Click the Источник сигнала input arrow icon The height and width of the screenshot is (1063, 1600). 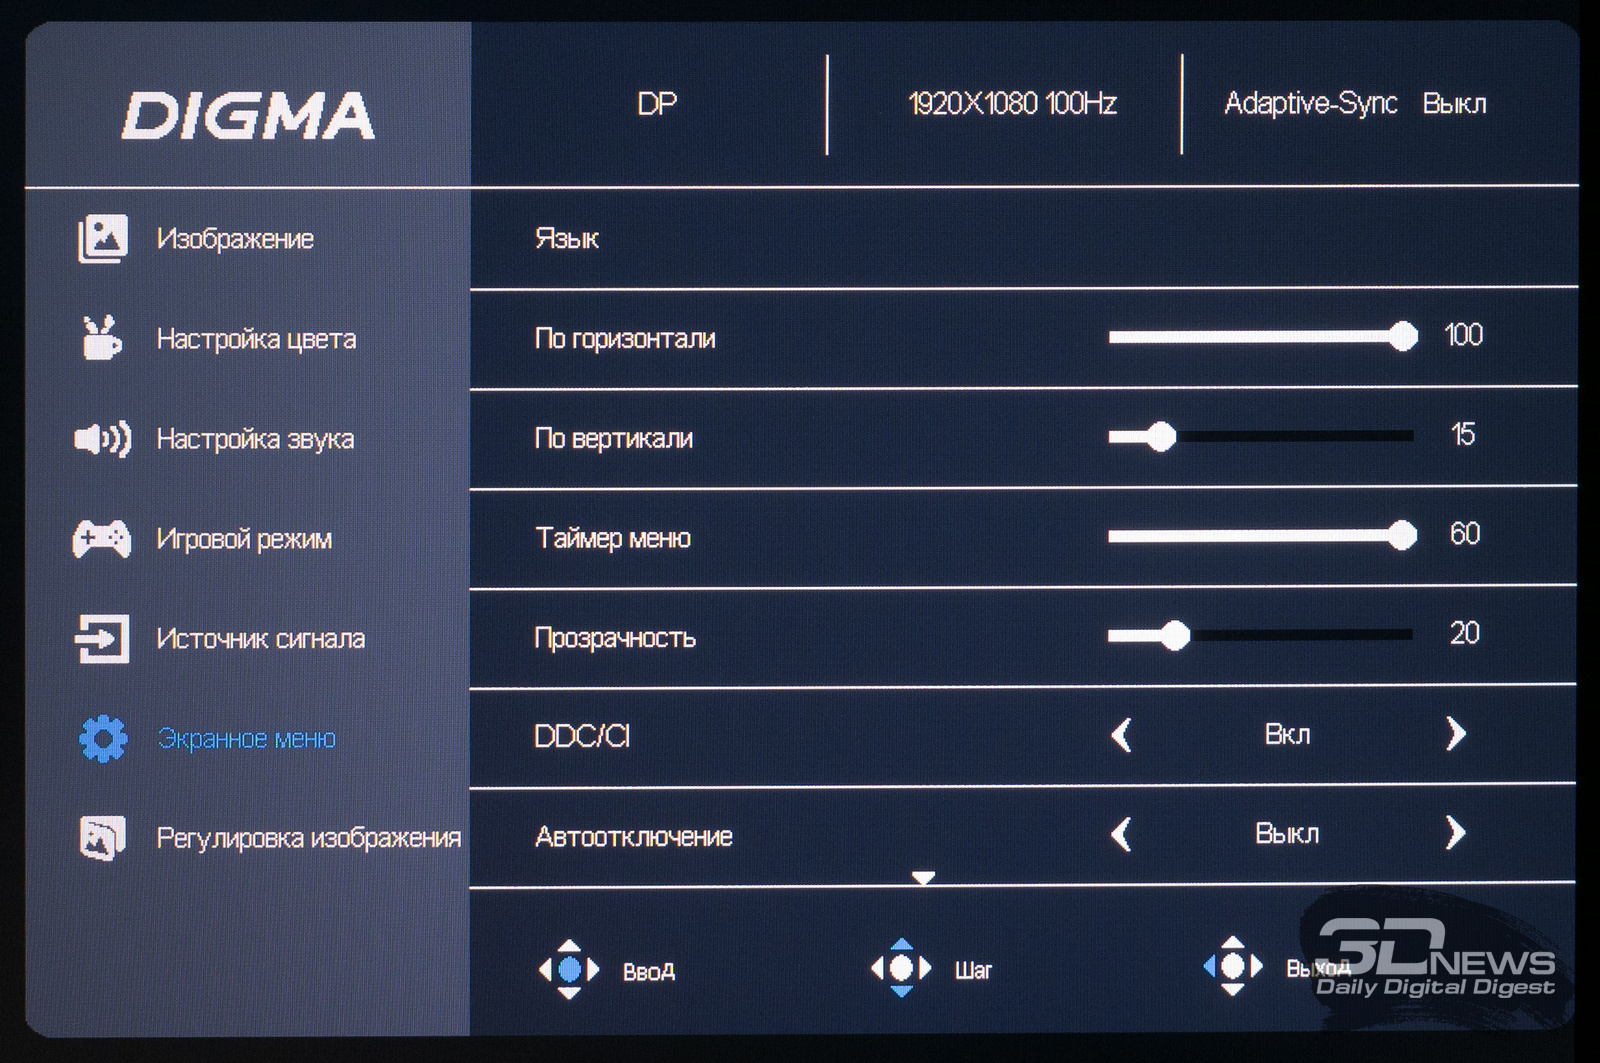102,638
